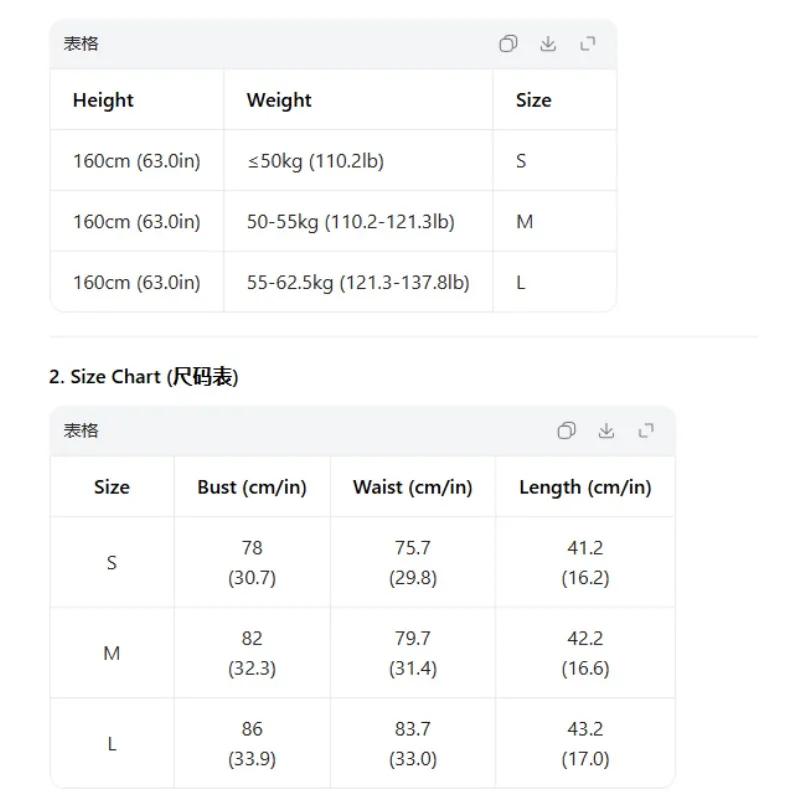Click the 2. Size Chart heading
Screen dimensions: 800x800
[x=144, y=377]
